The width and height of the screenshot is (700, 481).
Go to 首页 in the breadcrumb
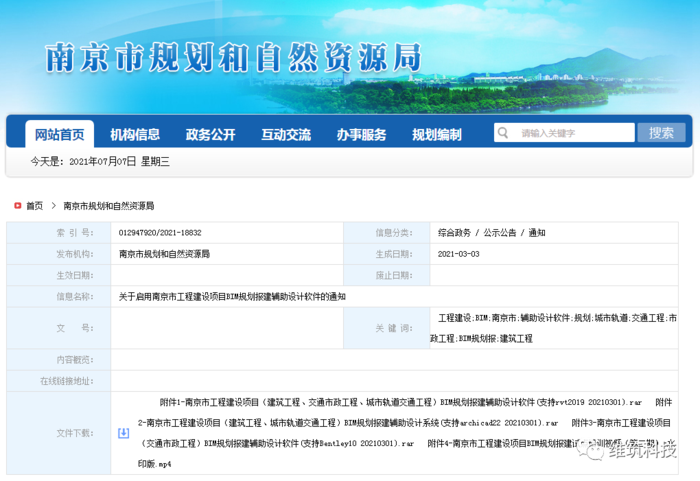click(x=35, y=206)
